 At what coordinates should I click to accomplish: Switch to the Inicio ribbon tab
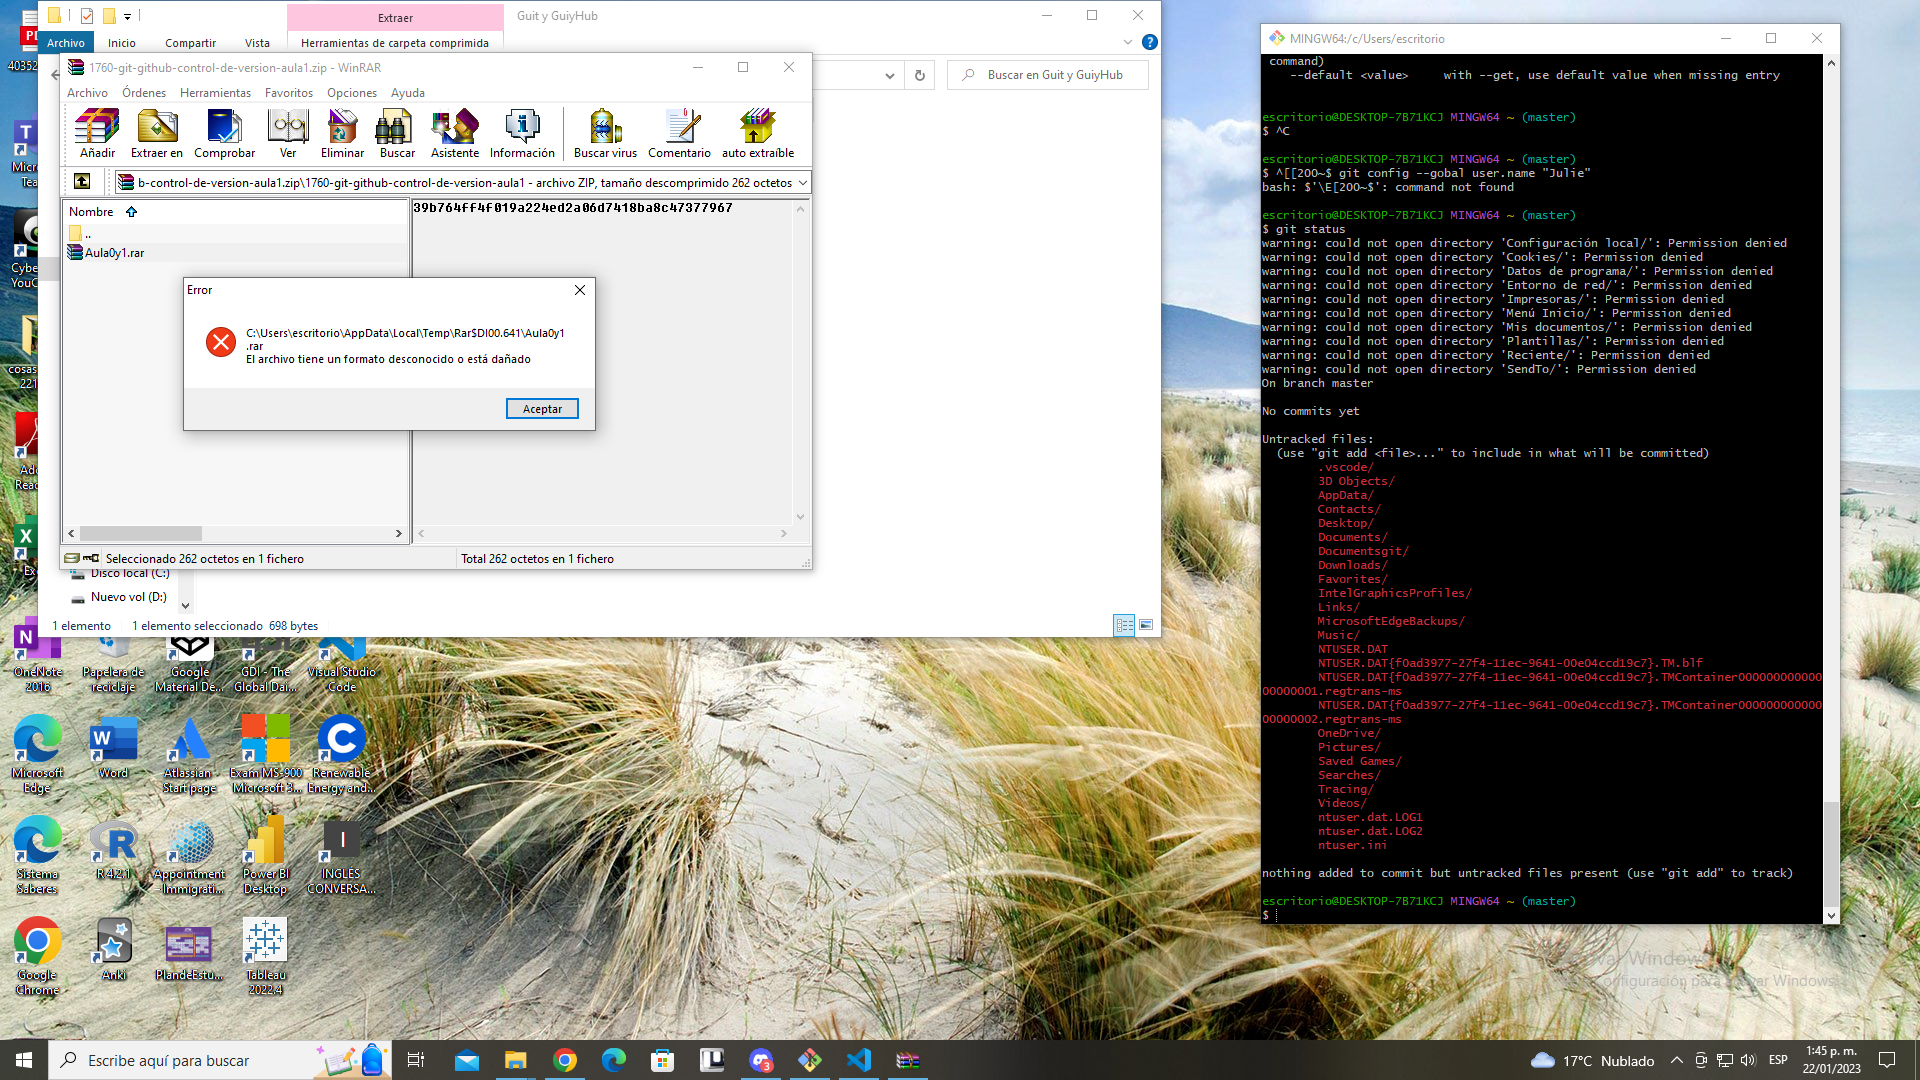tap(122, 43)
